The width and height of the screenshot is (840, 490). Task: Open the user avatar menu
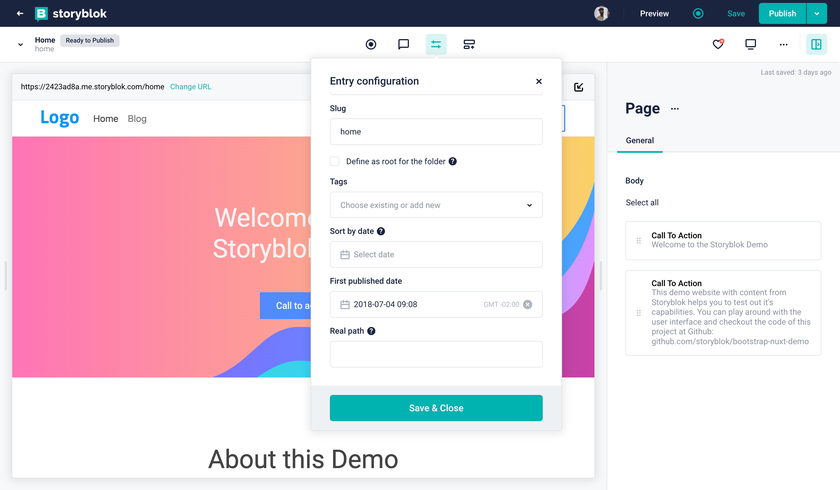(x=601, y=13)
